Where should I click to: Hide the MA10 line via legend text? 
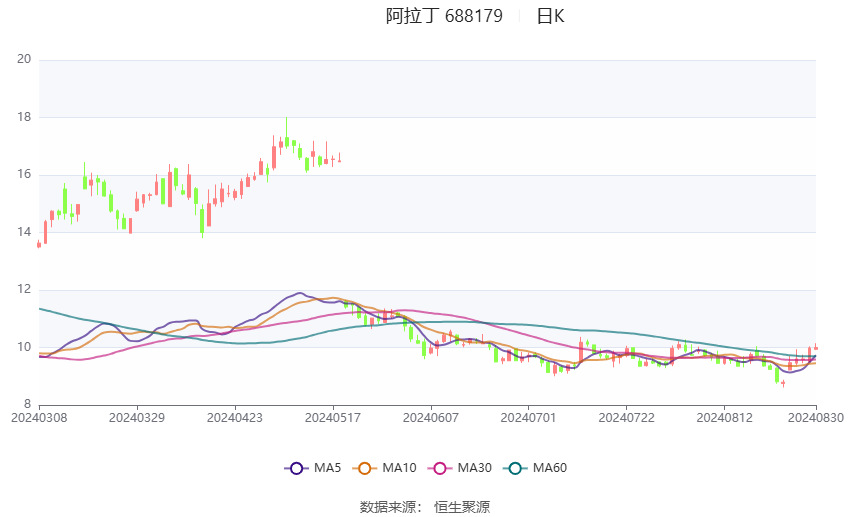point(399,467)
